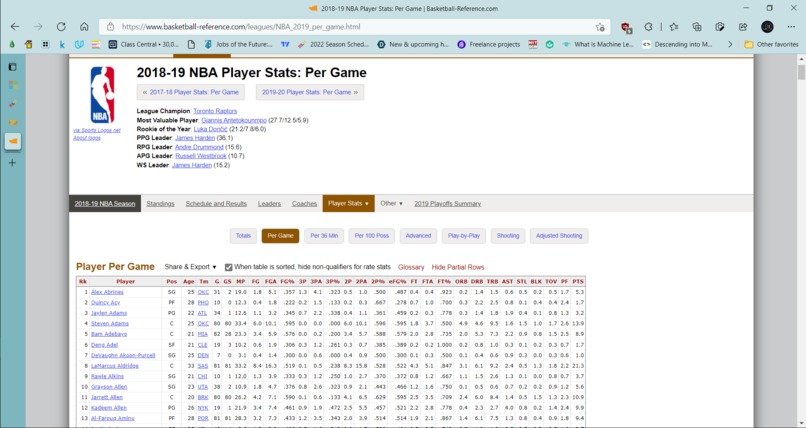The height and width of the screenshot is (428, 806).
Task: Open the 'k' bookmark icon in favorites bar
Action: coord(62,45)
